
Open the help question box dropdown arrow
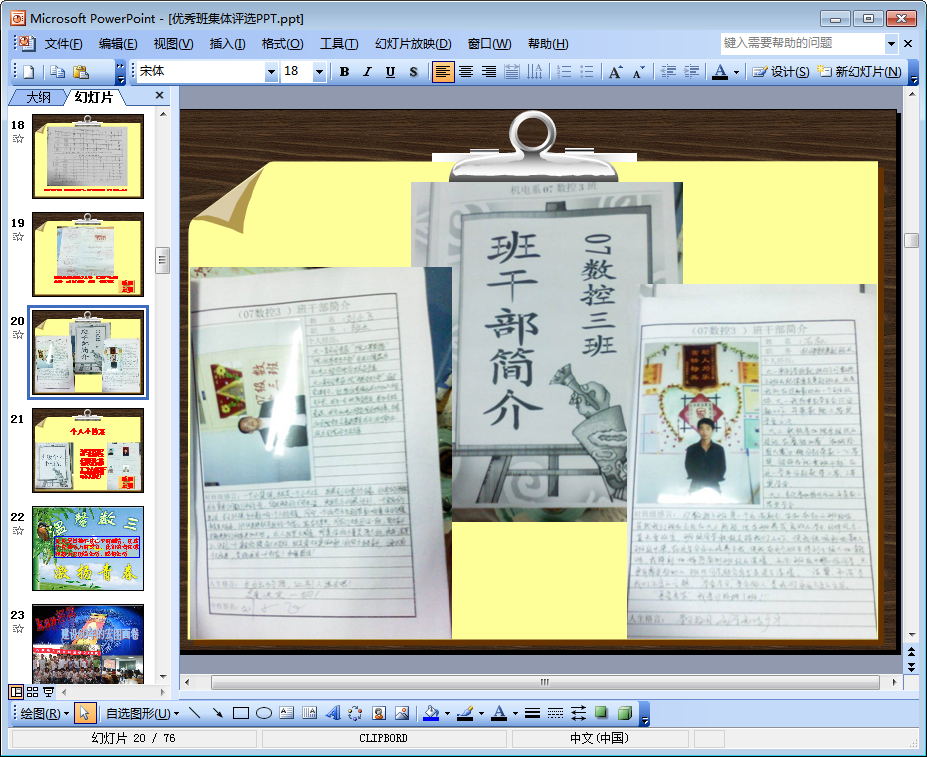(891, 43)
